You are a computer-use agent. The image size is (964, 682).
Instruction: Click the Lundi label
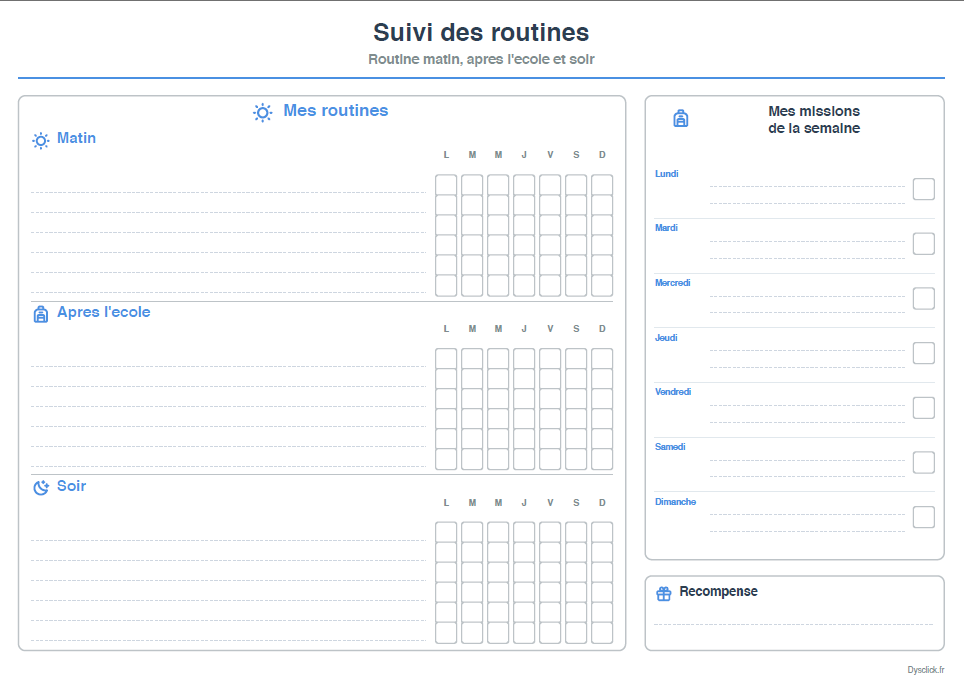(x=666, y=173)
